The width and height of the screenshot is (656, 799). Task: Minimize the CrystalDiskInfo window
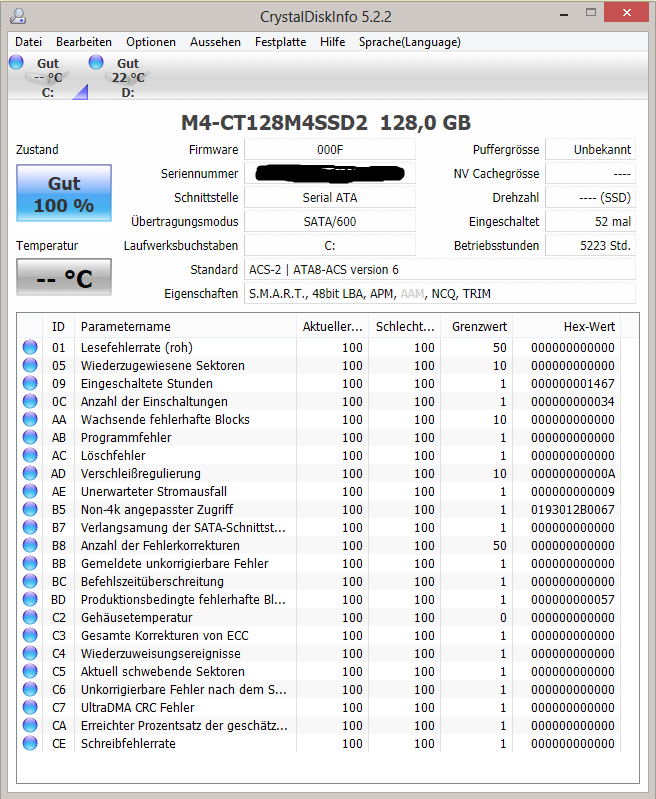click(x=564, y=14)
